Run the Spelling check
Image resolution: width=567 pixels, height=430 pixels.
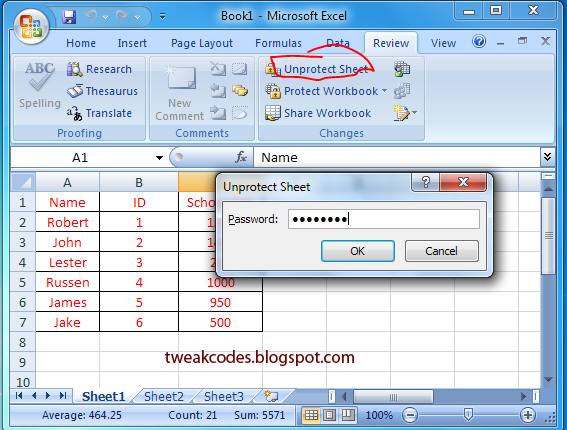click(40, 85)
